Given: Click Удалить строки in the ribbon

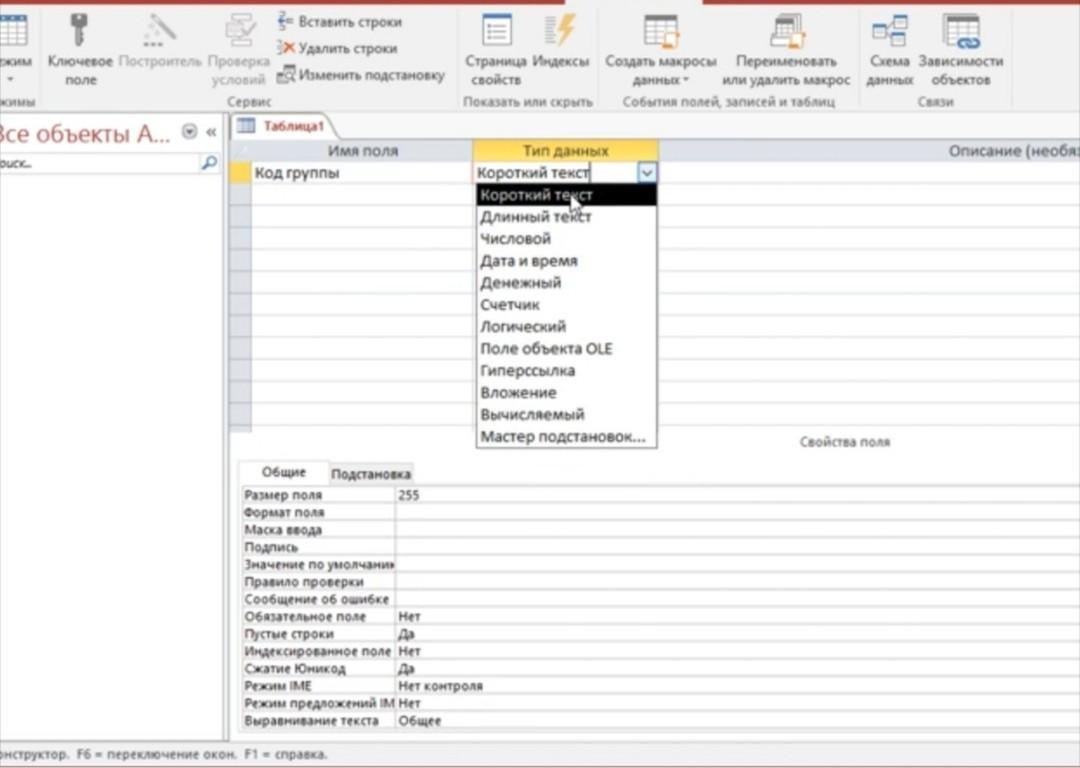Looking at the screenshot, I should pos(338,49).
